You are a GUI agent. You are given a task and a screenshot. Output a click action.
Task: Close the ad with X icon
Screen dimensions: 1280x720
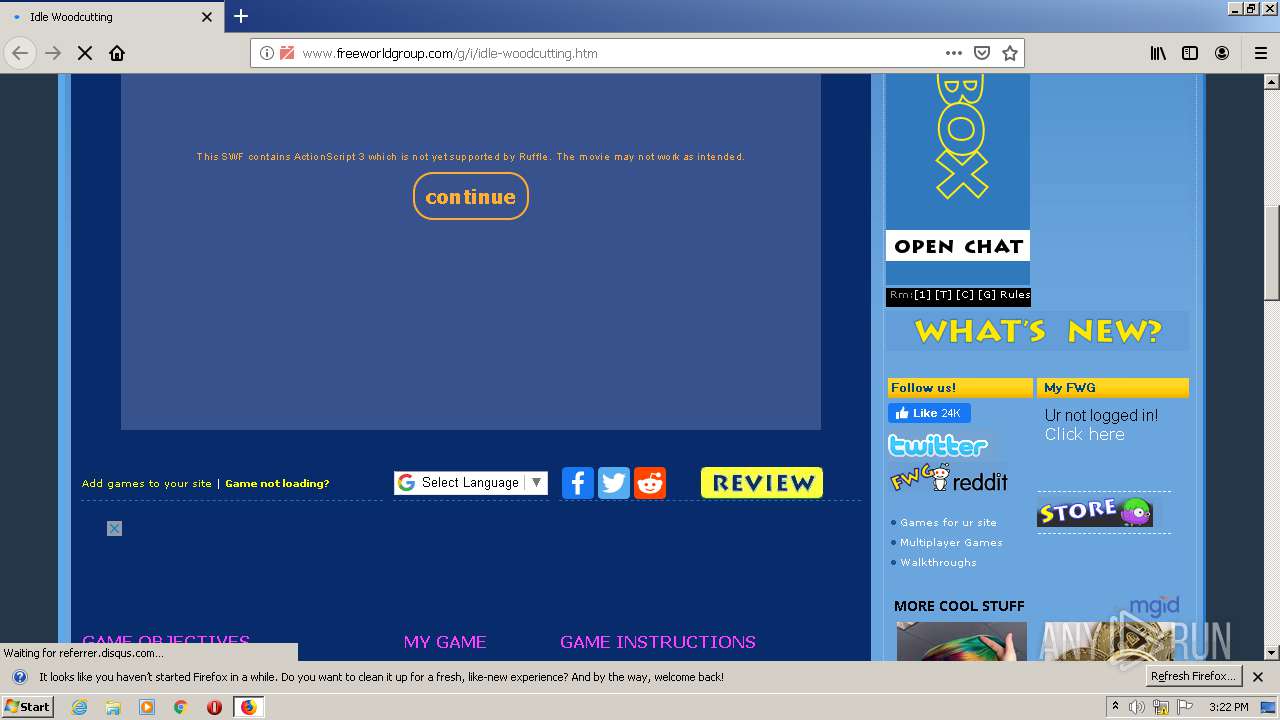click(114, 528)
